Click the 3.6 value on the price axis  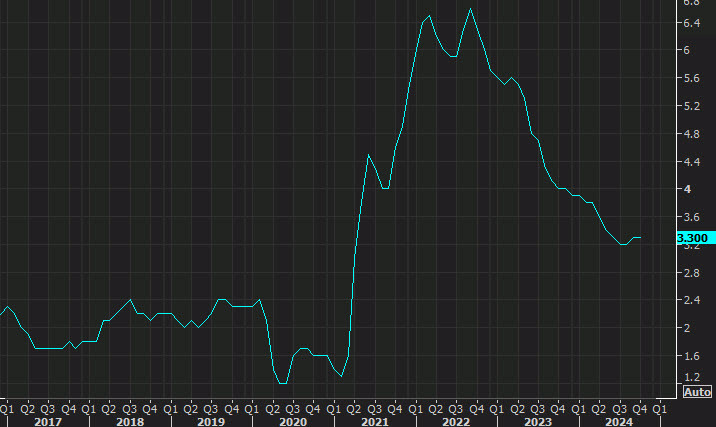coord(691,217)
